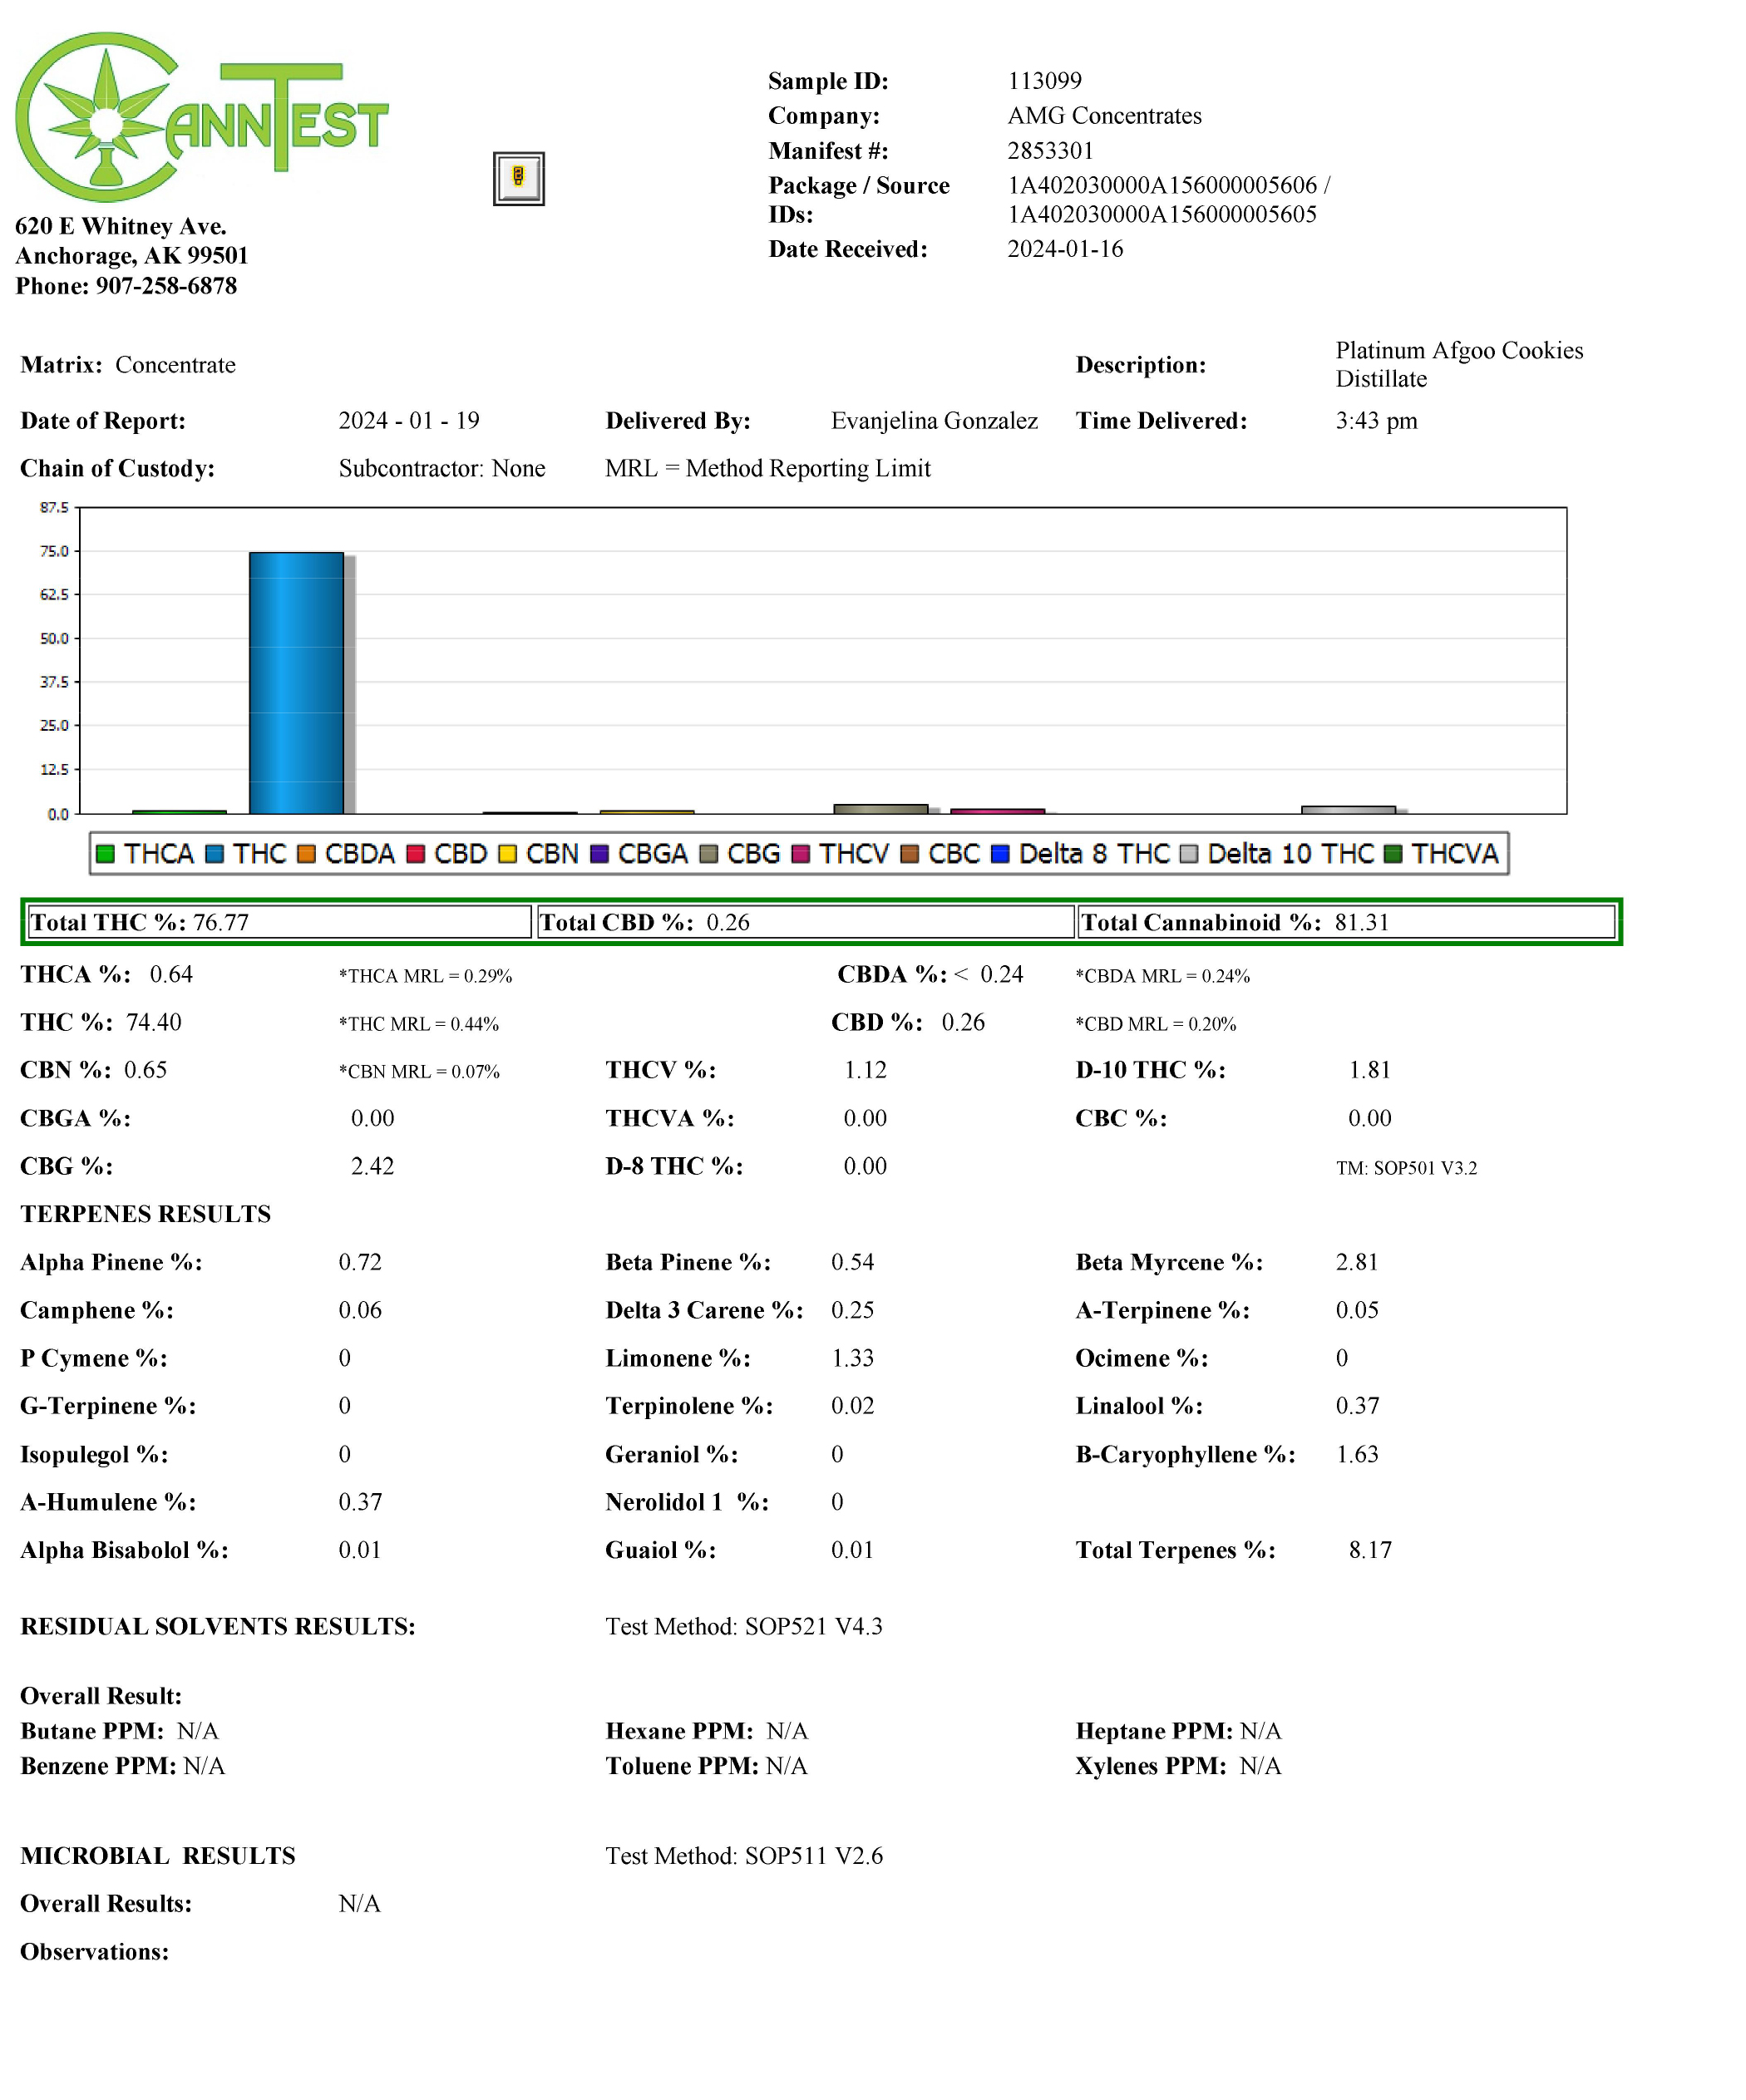Viewport: 1746px width, 2100px height.
Task: Click the Total THC % box
Action: [278, 922]
